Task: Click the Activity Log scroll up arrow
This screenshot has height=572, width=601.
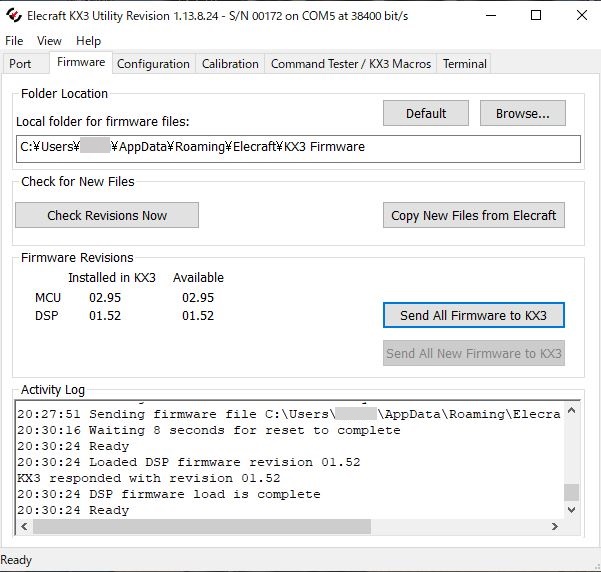Action: coord(571,411)
